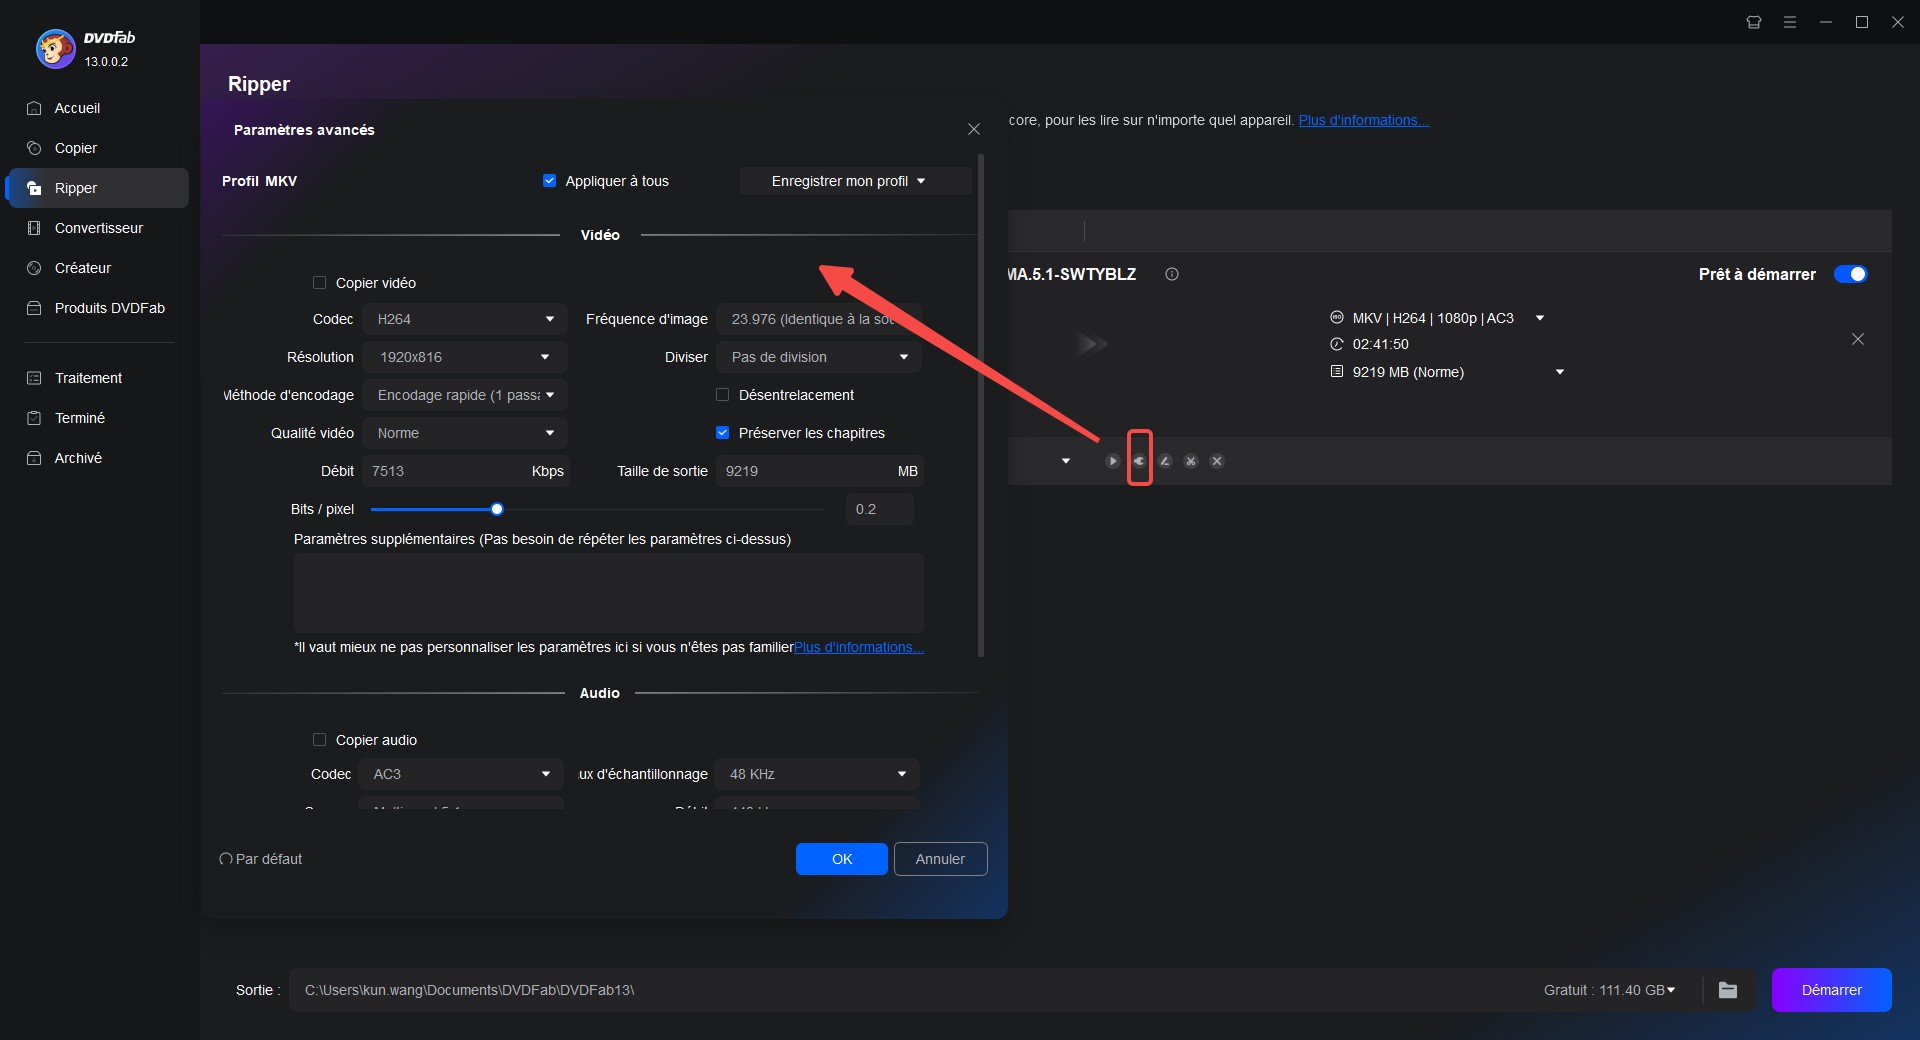This screenshot has height=1040, width=1920.
Task: Open Plus d'informations link at top
Action: tap(1364, 120)
